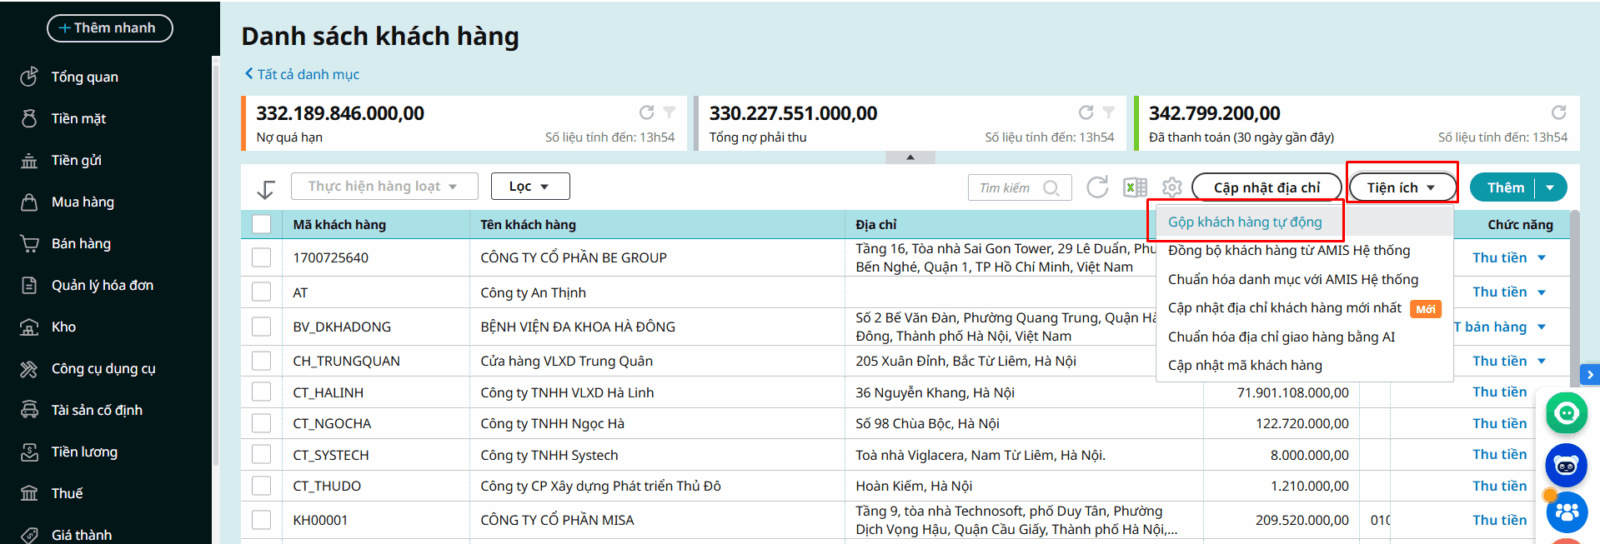Image resolution: width=1600 pixels, height=544 pixels.
Task: Click the Excel export icon
Action: click(x=1135, y=188)
